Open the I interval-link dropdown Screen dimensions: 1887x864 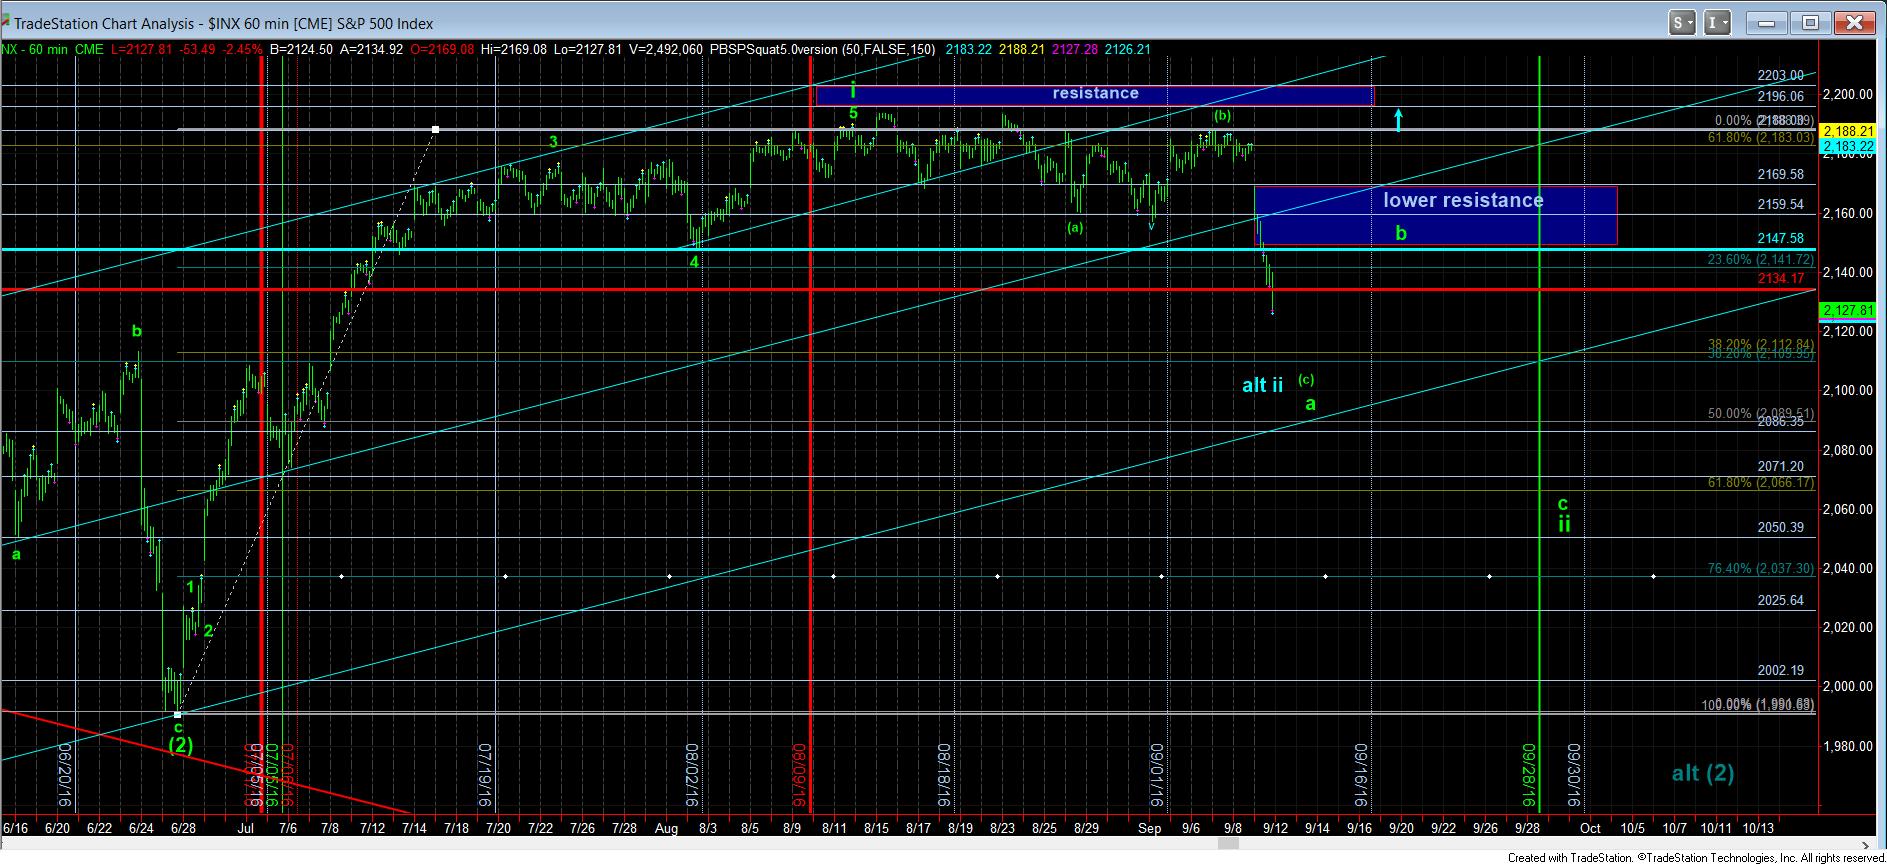(x=1718, y=22)
